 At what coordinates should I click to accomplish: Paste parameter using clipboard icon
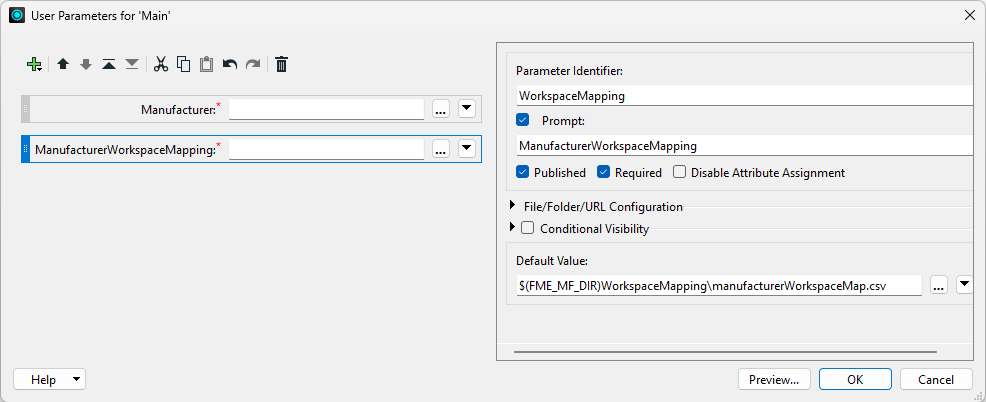(206, 64)
